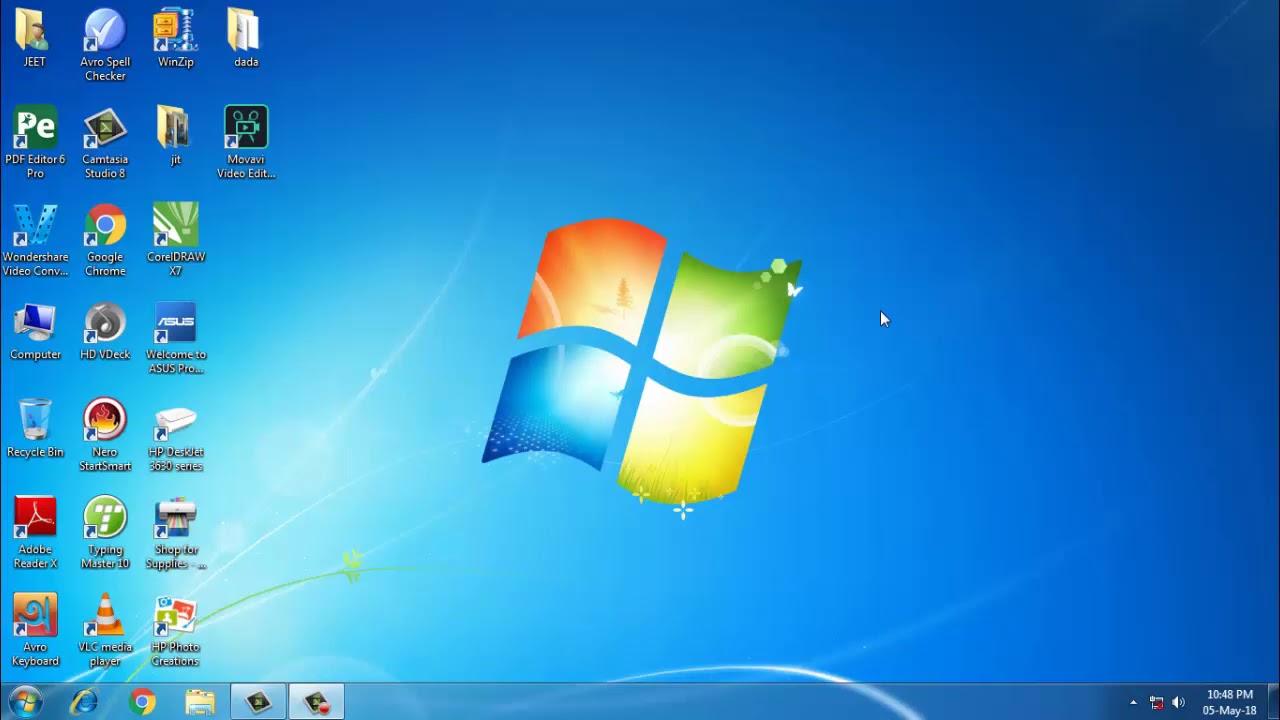Open the clock showing 10:48 PM

pyautogui.click(x=1229, y=702)
